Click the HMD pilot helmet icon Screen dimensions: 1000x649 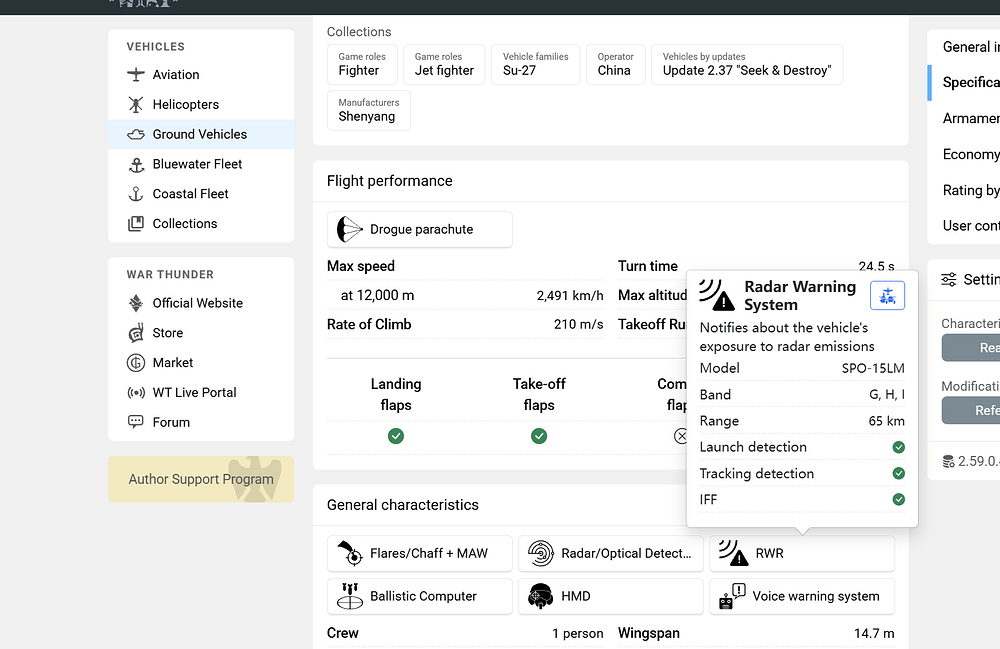(540, 596)
